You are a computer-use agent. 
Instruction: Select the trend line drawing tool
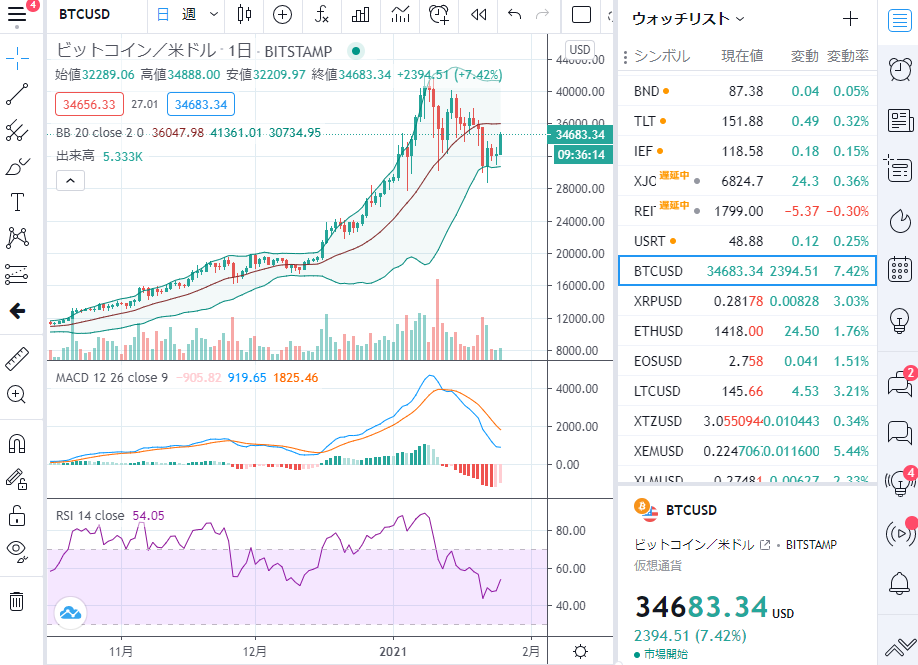coord(17,94)
